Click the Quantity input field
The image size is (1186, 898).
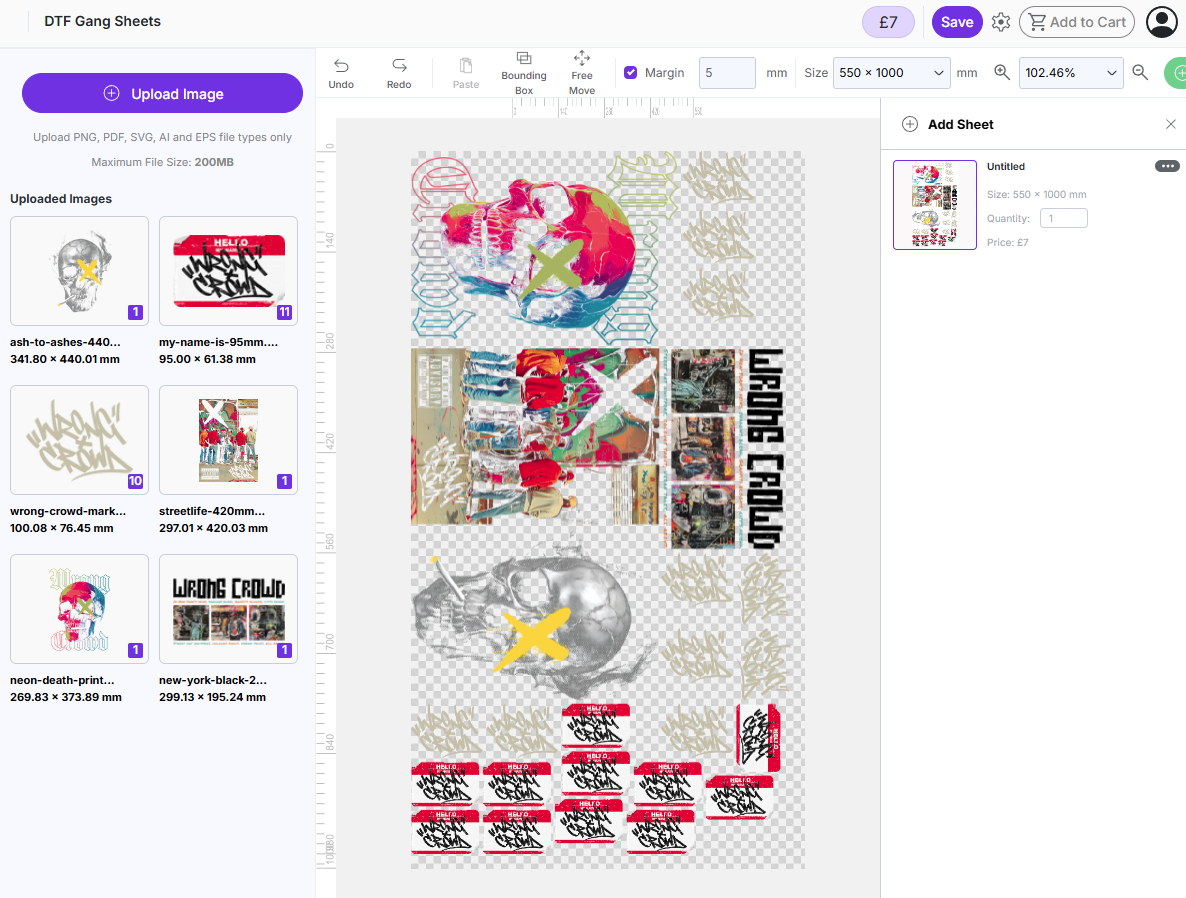coord(1063,217)
